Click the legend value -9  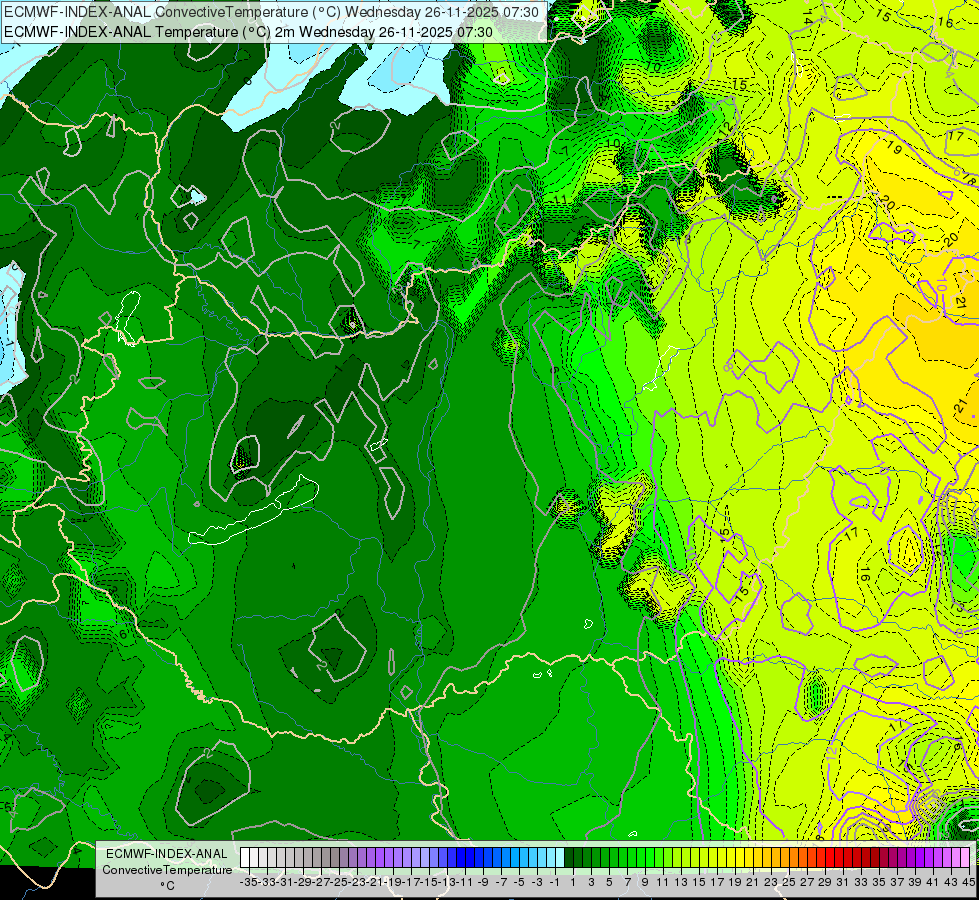(483, 882)
